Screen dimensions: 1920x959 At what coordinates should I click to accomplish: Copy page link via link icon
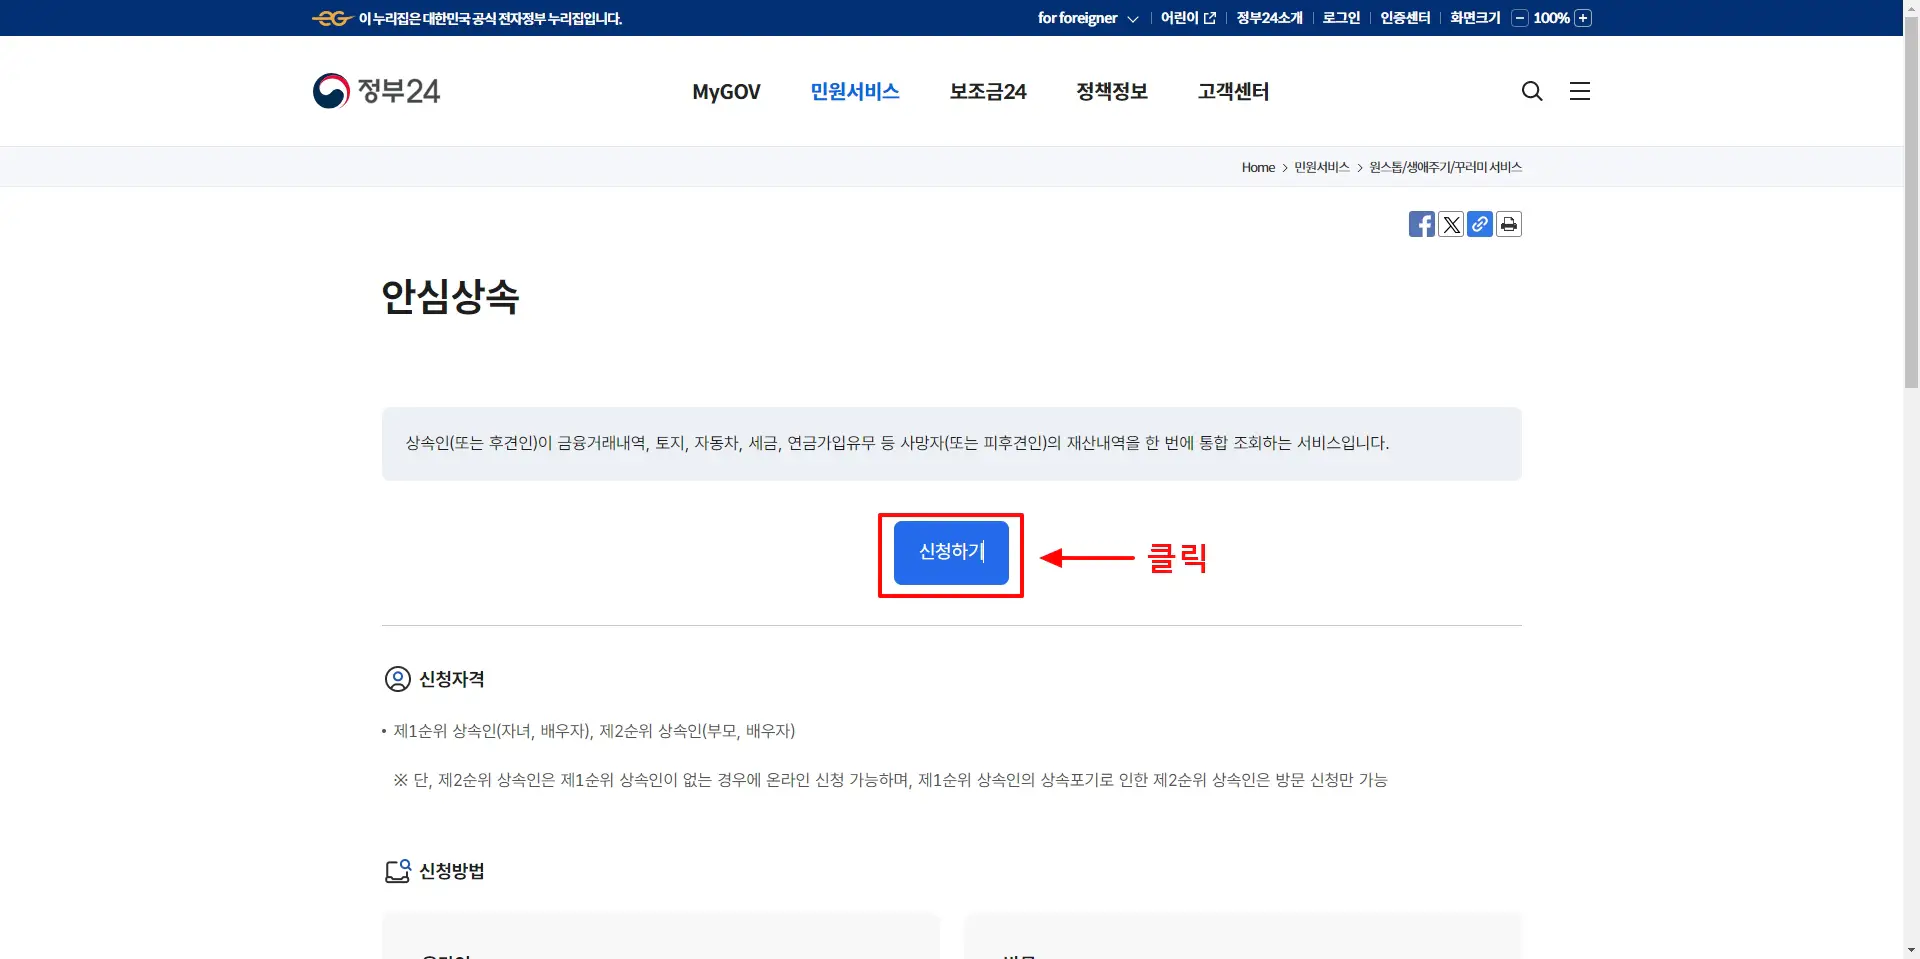(1479, 224)
